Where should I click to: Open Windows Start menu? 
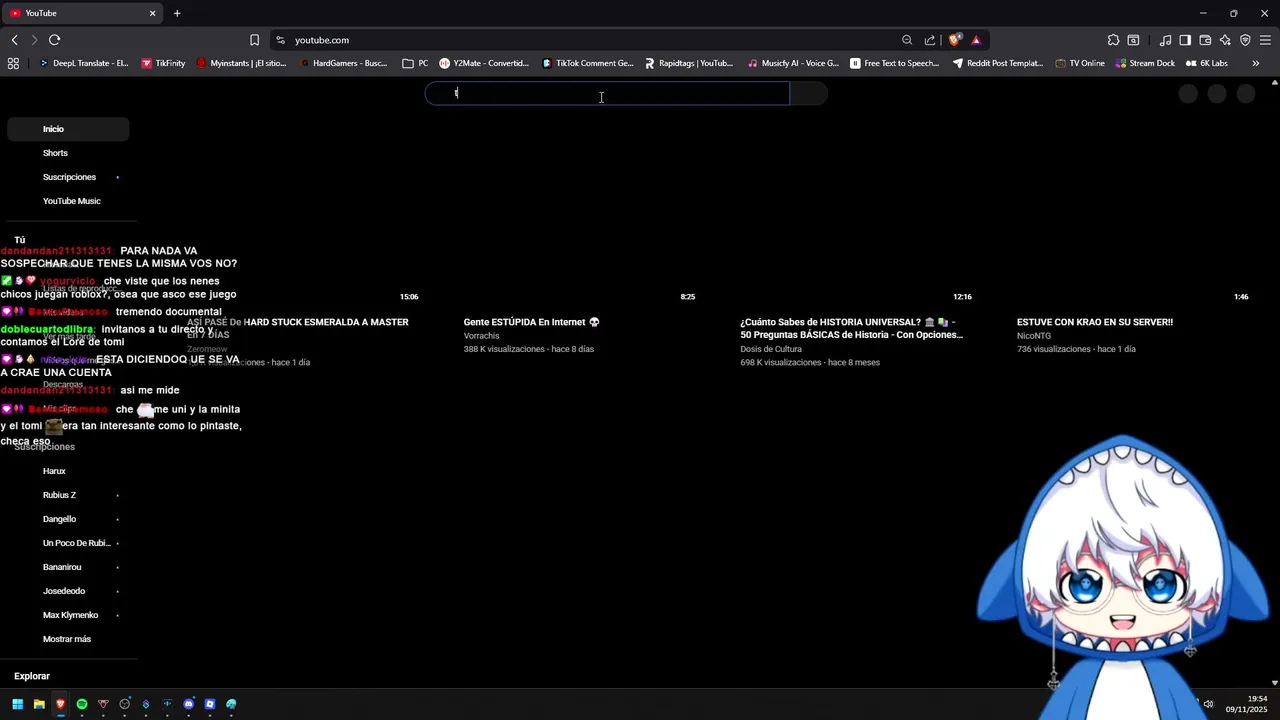pyautogui.click(x=17, y=704)
